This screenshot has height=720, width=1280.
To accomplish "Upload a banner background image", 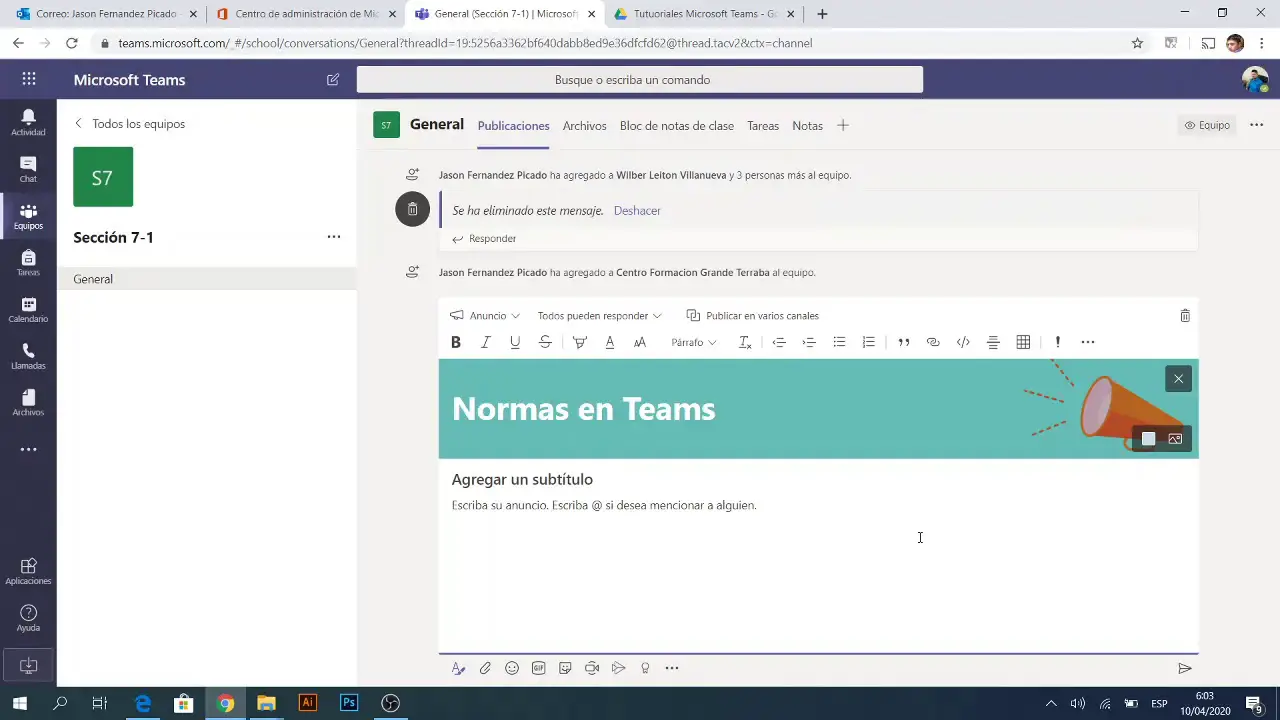I will pos(1175,439).
